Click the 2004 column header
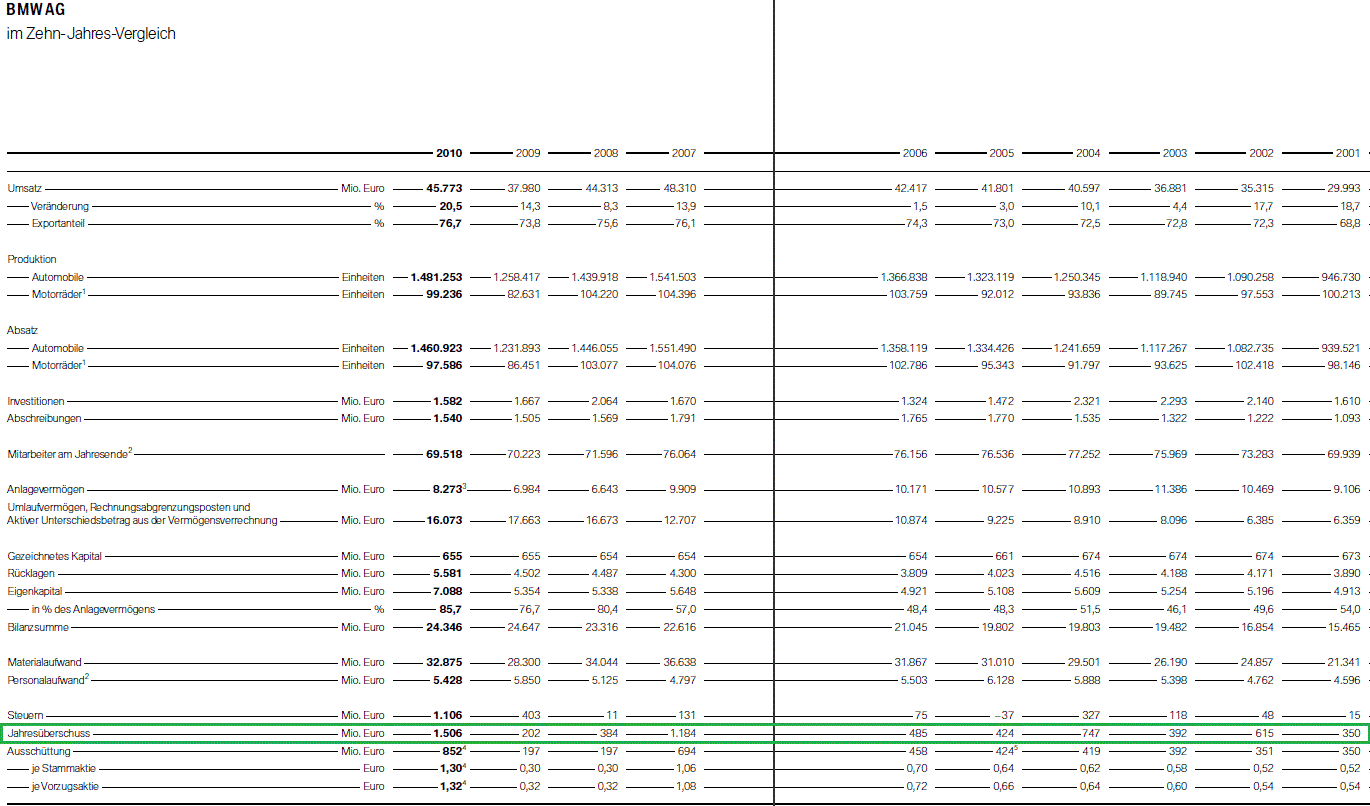Screen dimensions: 1370x806 tap(1088, 153)
